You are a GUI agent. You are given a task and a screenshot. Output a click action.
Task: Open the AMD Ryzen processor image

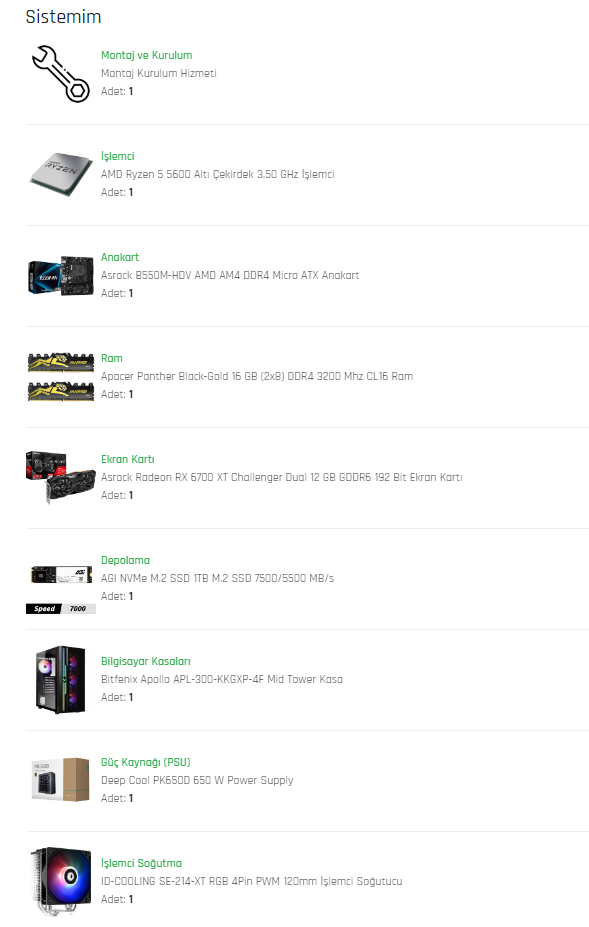62,174
